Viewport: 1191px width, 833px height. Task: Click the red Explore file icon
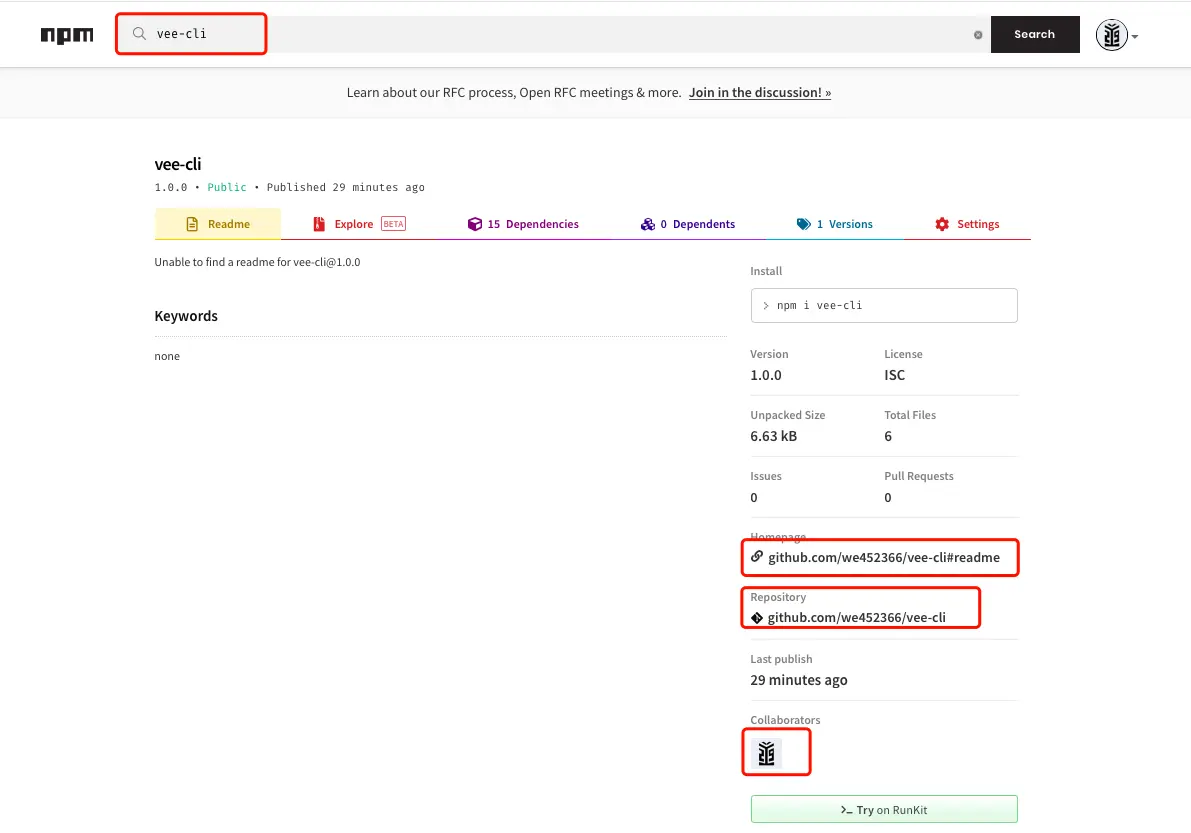pyautogui.click(x=319, y=224)
